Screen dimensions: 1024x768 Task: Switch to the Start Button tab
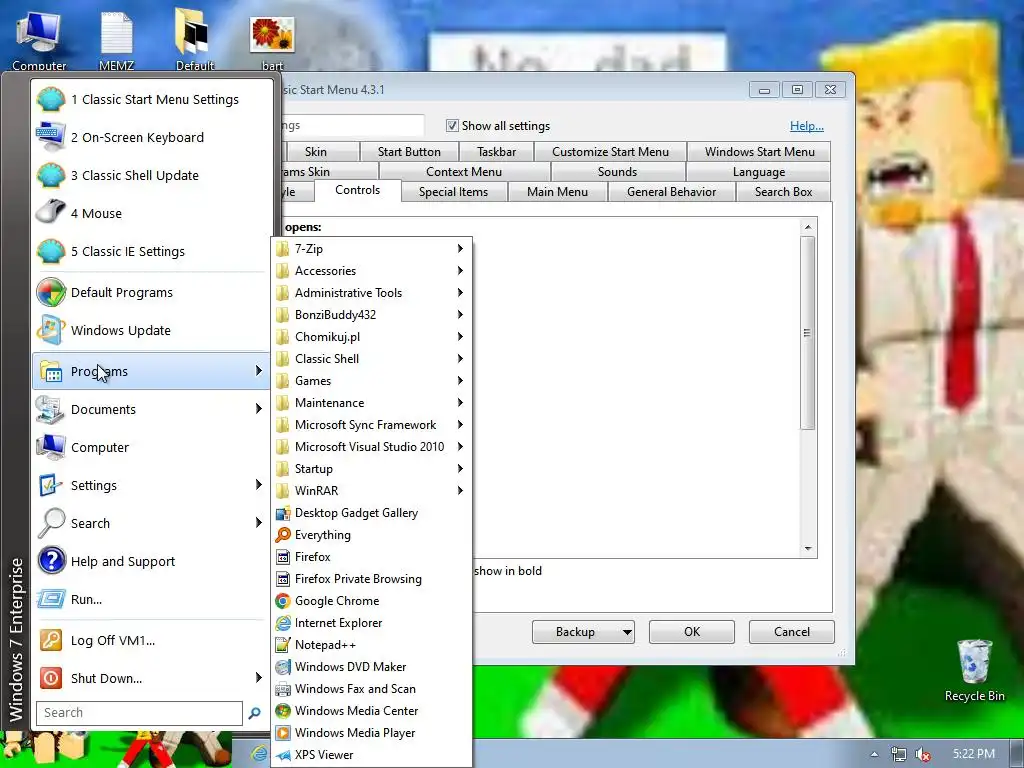pyautogui.click(x=409, y=152)
